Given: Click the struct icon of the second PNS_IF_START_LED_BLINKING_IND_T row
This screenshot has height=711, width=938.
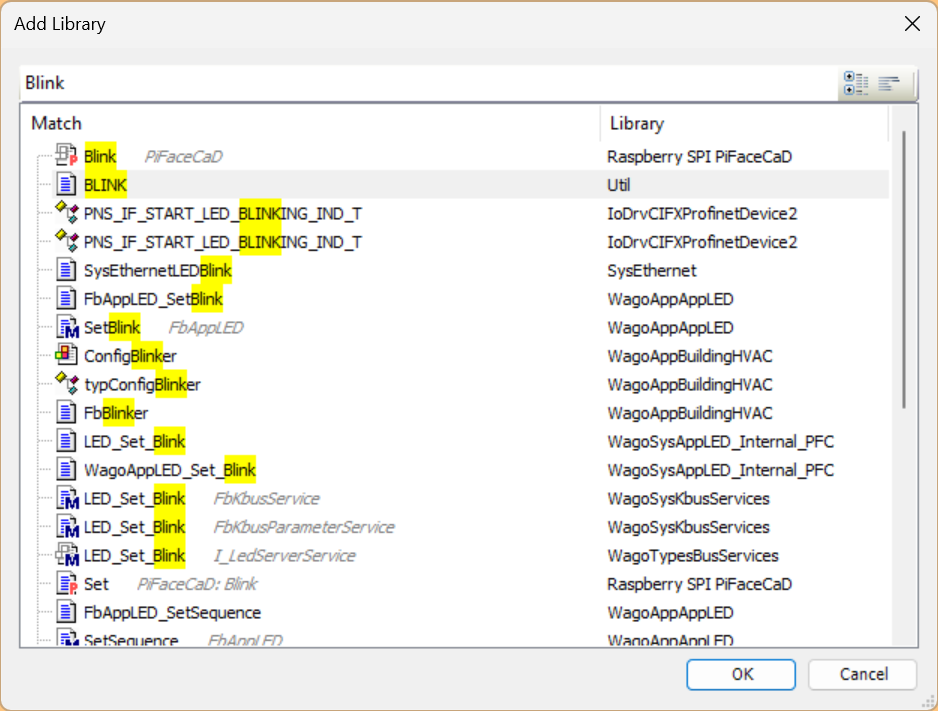Looking at the screenshot, I should point(66,242).
